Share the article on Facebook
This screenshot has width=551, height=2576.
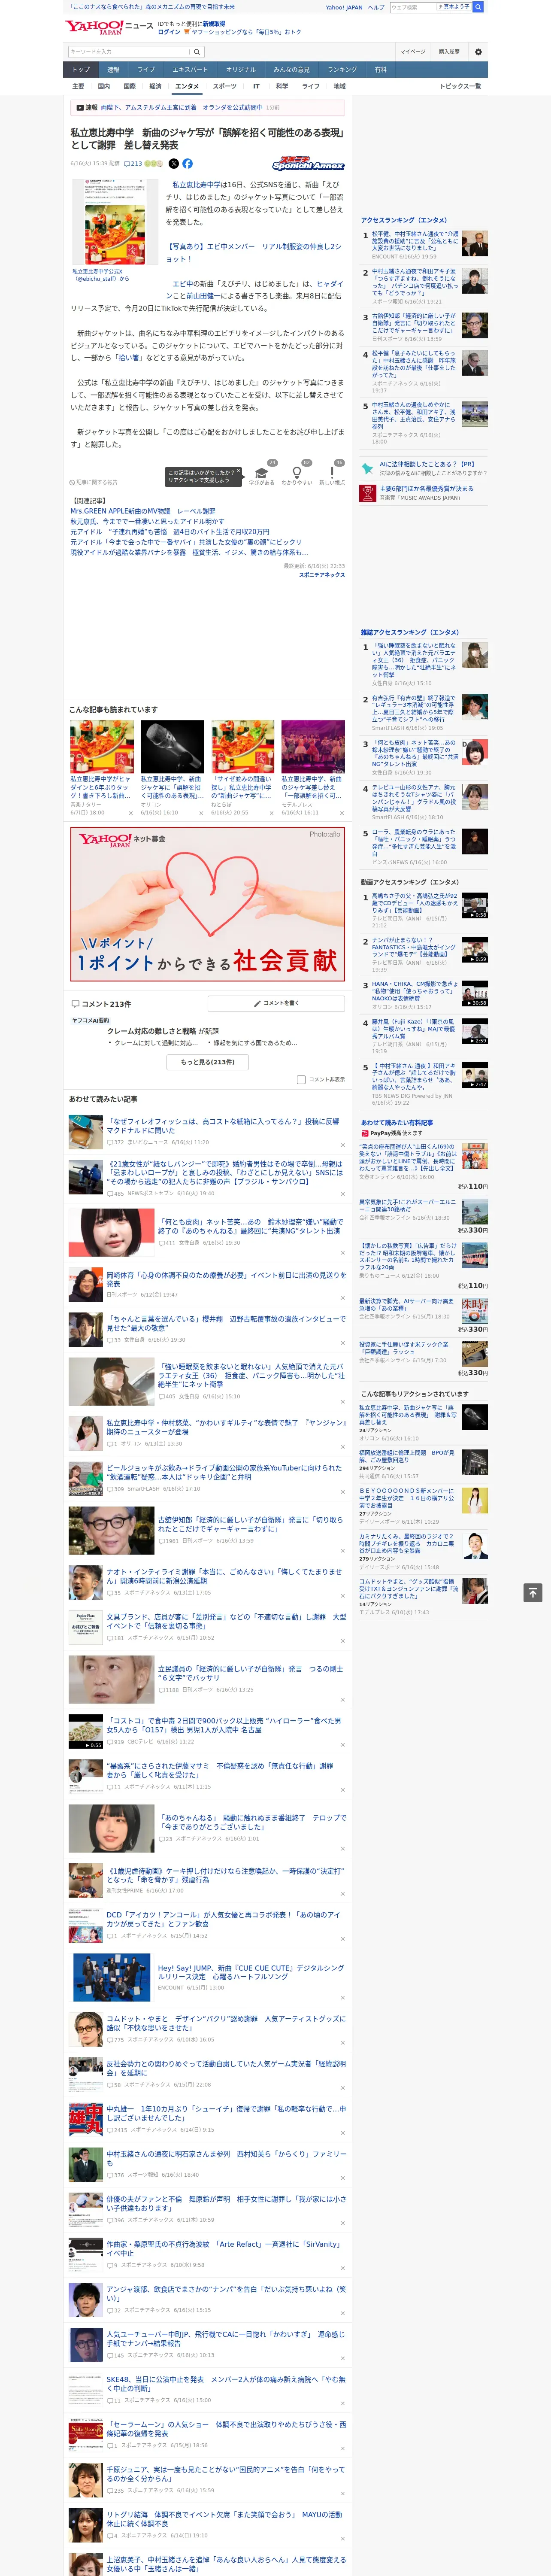click(x=187, y=163)
